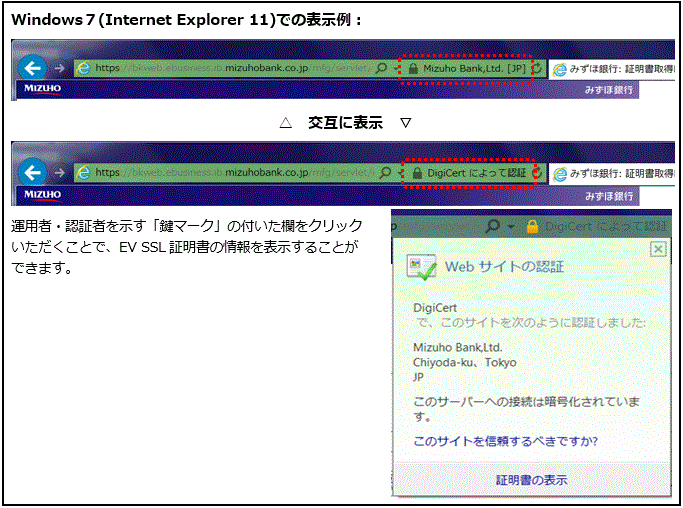The height and width of the screenshot is (508, 683).
Task: Click the DigiCert によって認証 label inside the red box
Action: coord(477,173)
